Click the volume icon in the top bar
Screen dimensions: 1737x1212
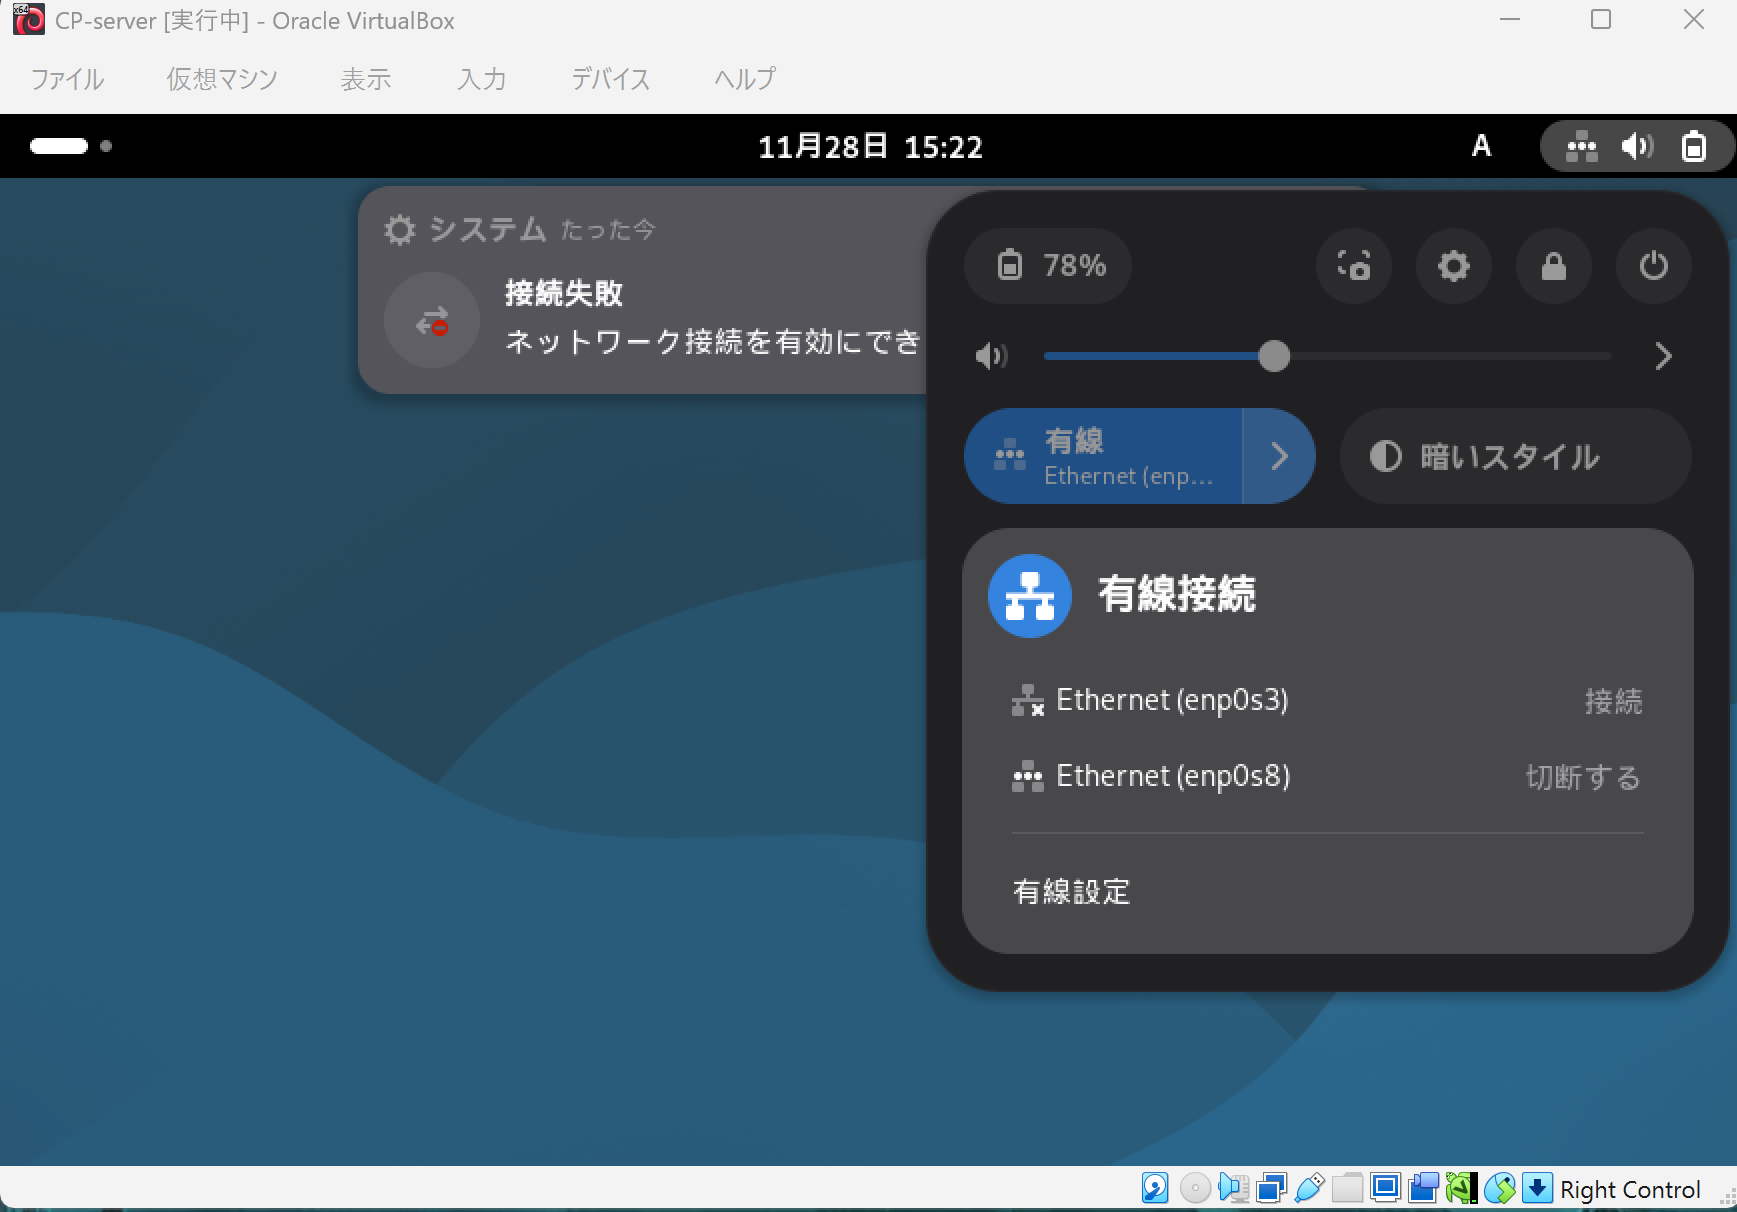click(x=1637, y=147)
